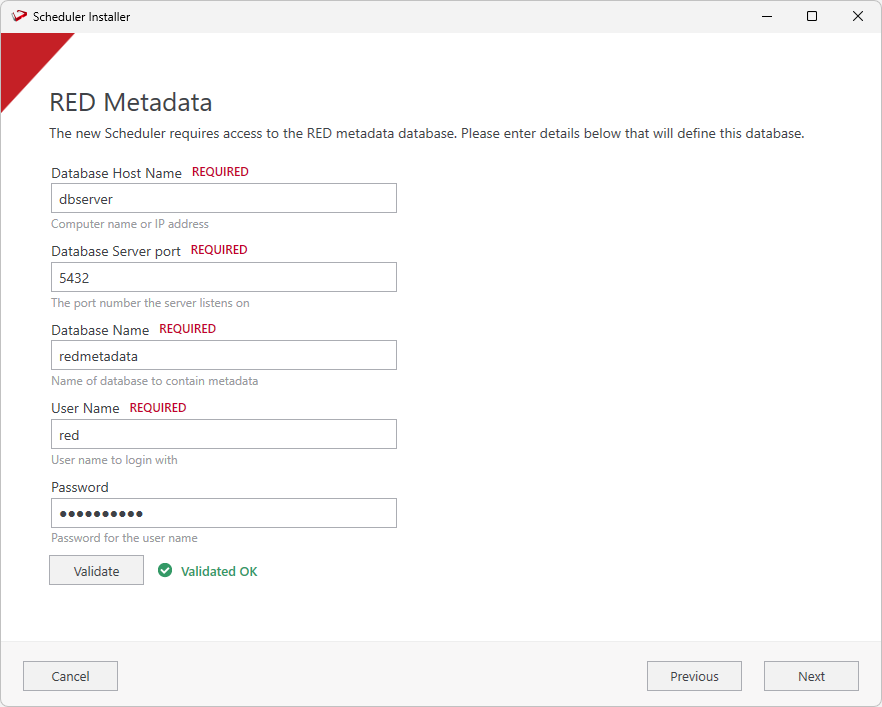Click the Validate button
882x707 pixels.
coord(96,570)
